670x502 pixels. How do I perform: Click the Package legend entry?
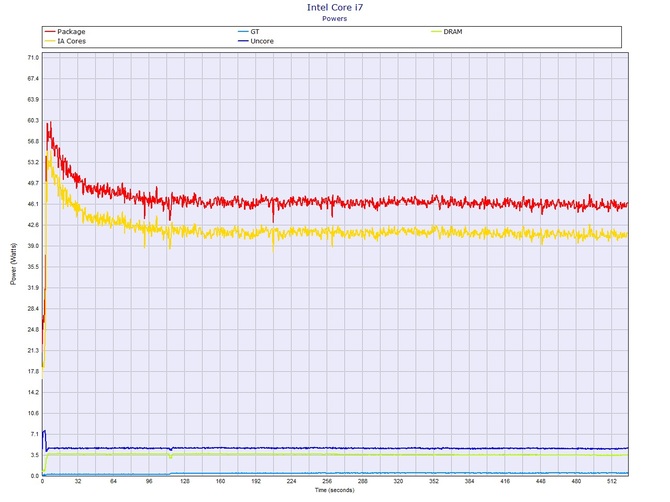[65, 32]
